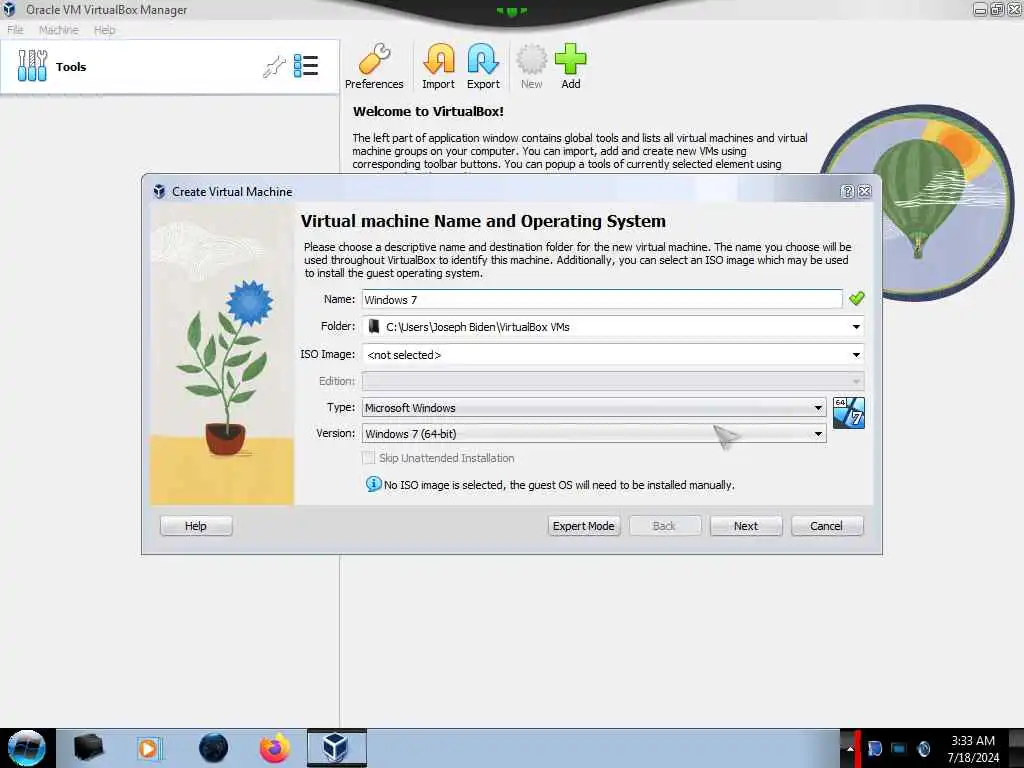Show hidden system tray icons
This screenshot has width=1024, height=768.
coord(850,748)
